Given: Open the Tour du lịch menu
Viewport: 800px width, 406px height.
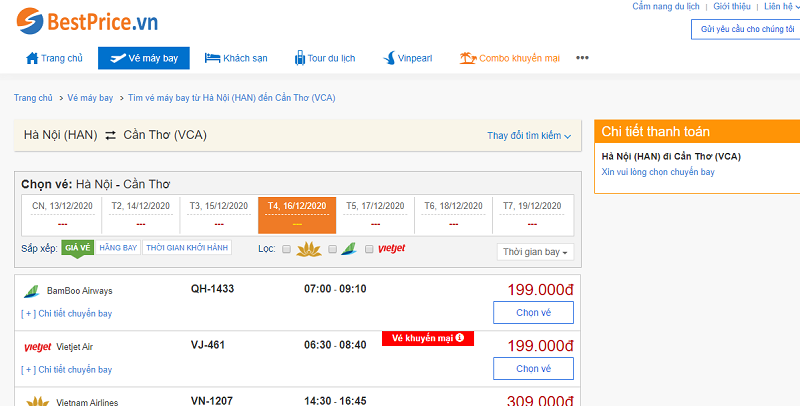Looking at the screenshot, I should [x=325, y=58].
